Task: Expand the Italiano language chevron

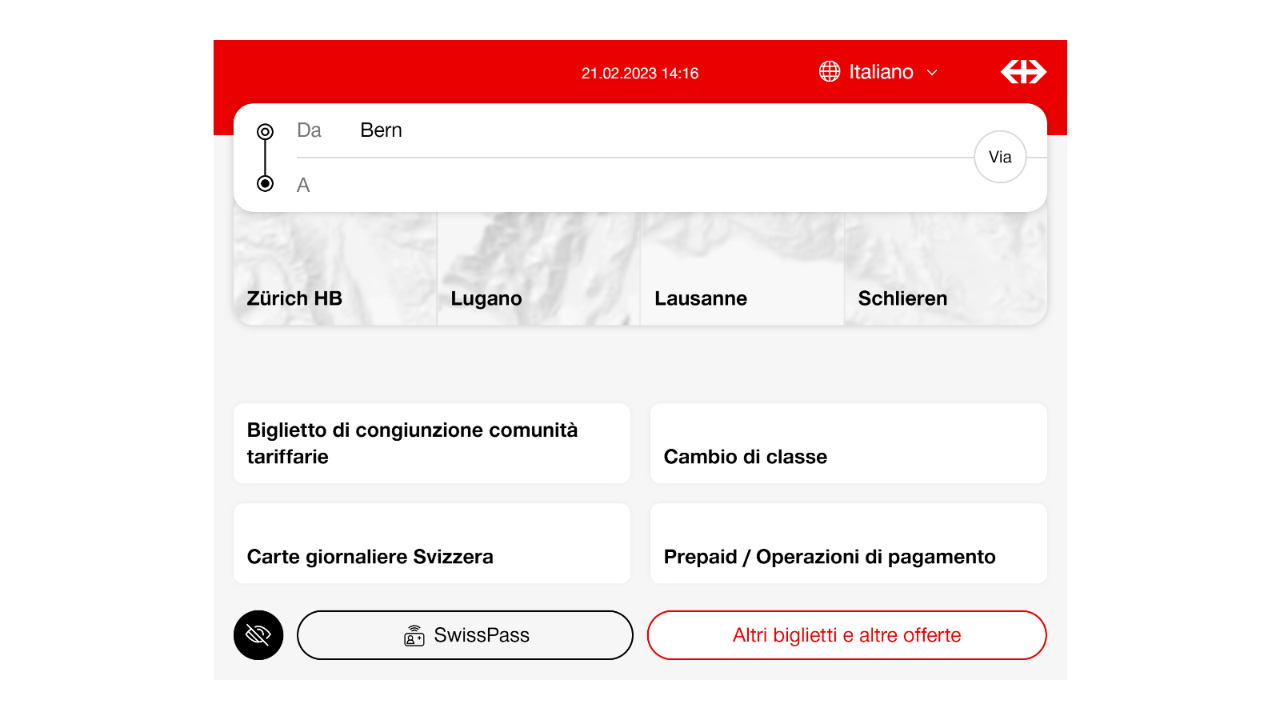Action: pos(932,72)
